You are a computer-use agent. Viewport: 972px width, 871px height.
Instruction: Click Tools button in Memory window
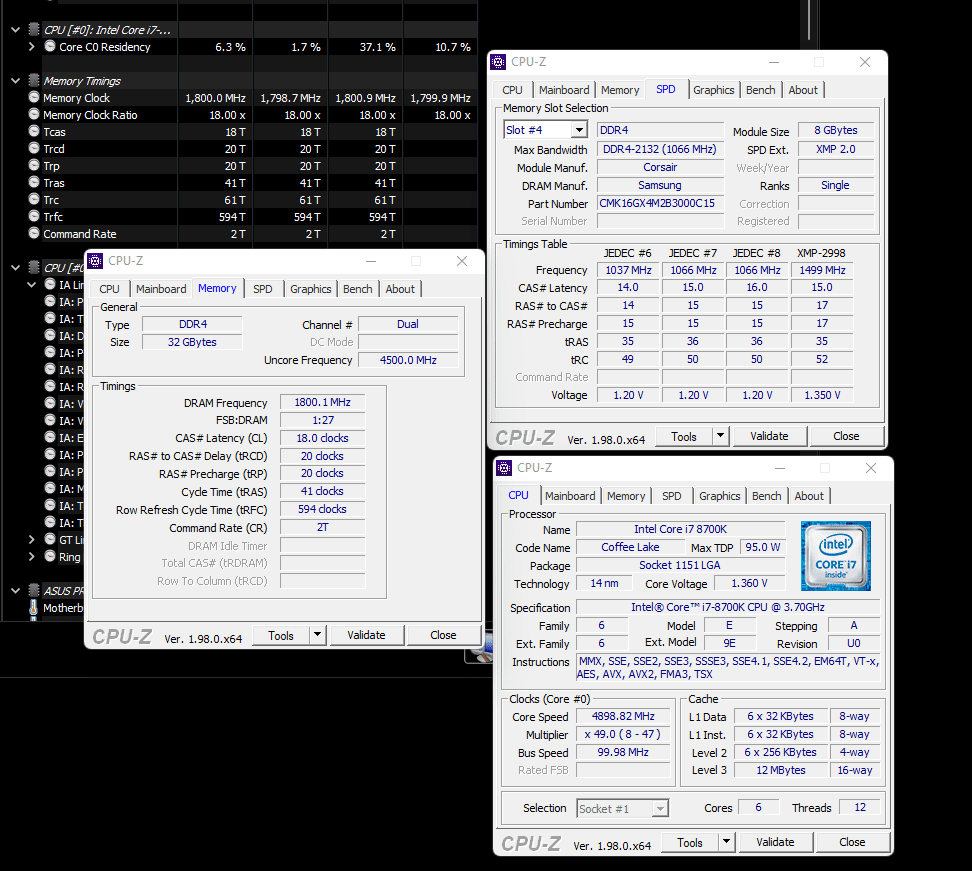[x=281, y=635]
